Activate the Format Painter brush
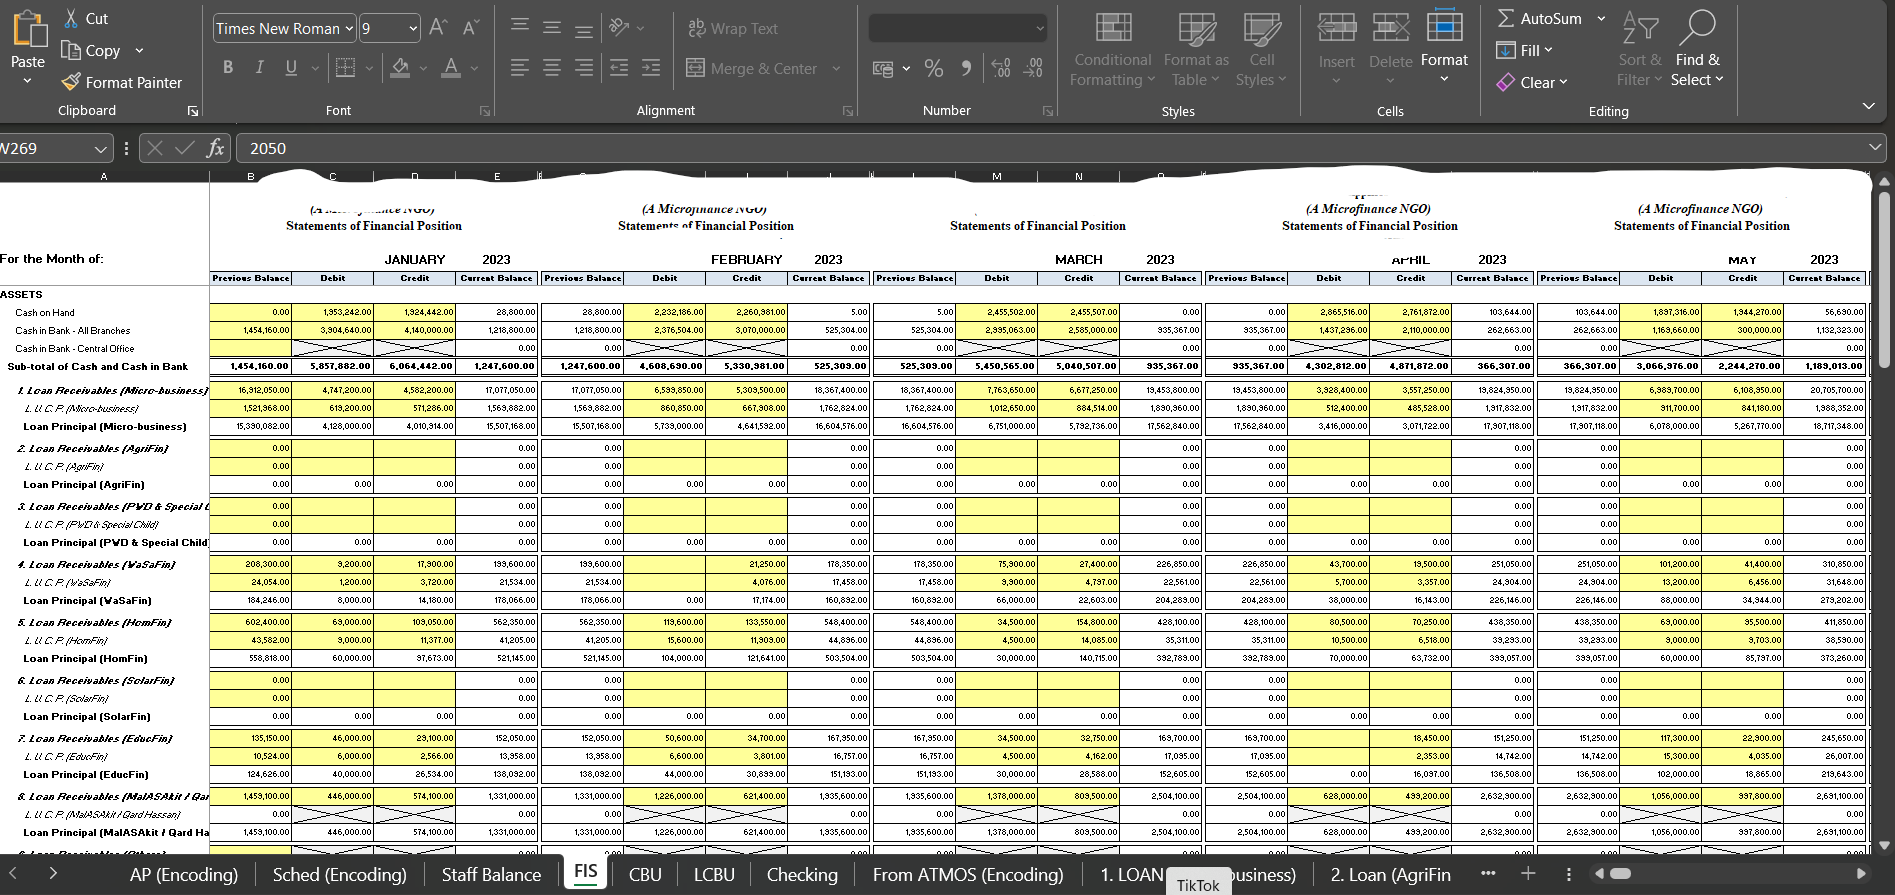The width and height of the screenshot is (1895, 895). (x=71, y=82)
